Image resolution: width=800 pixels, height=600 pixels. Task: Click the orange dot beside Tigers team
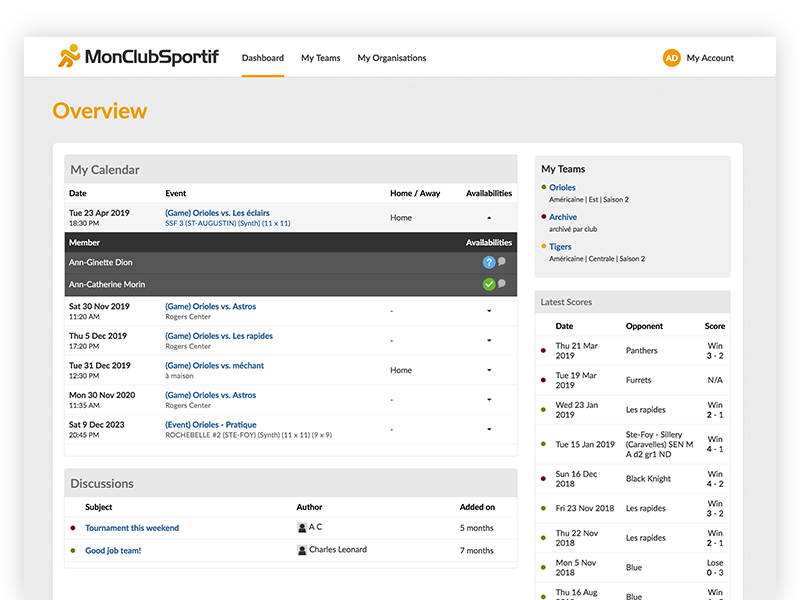pyautogui.click(x=544, y=246)
